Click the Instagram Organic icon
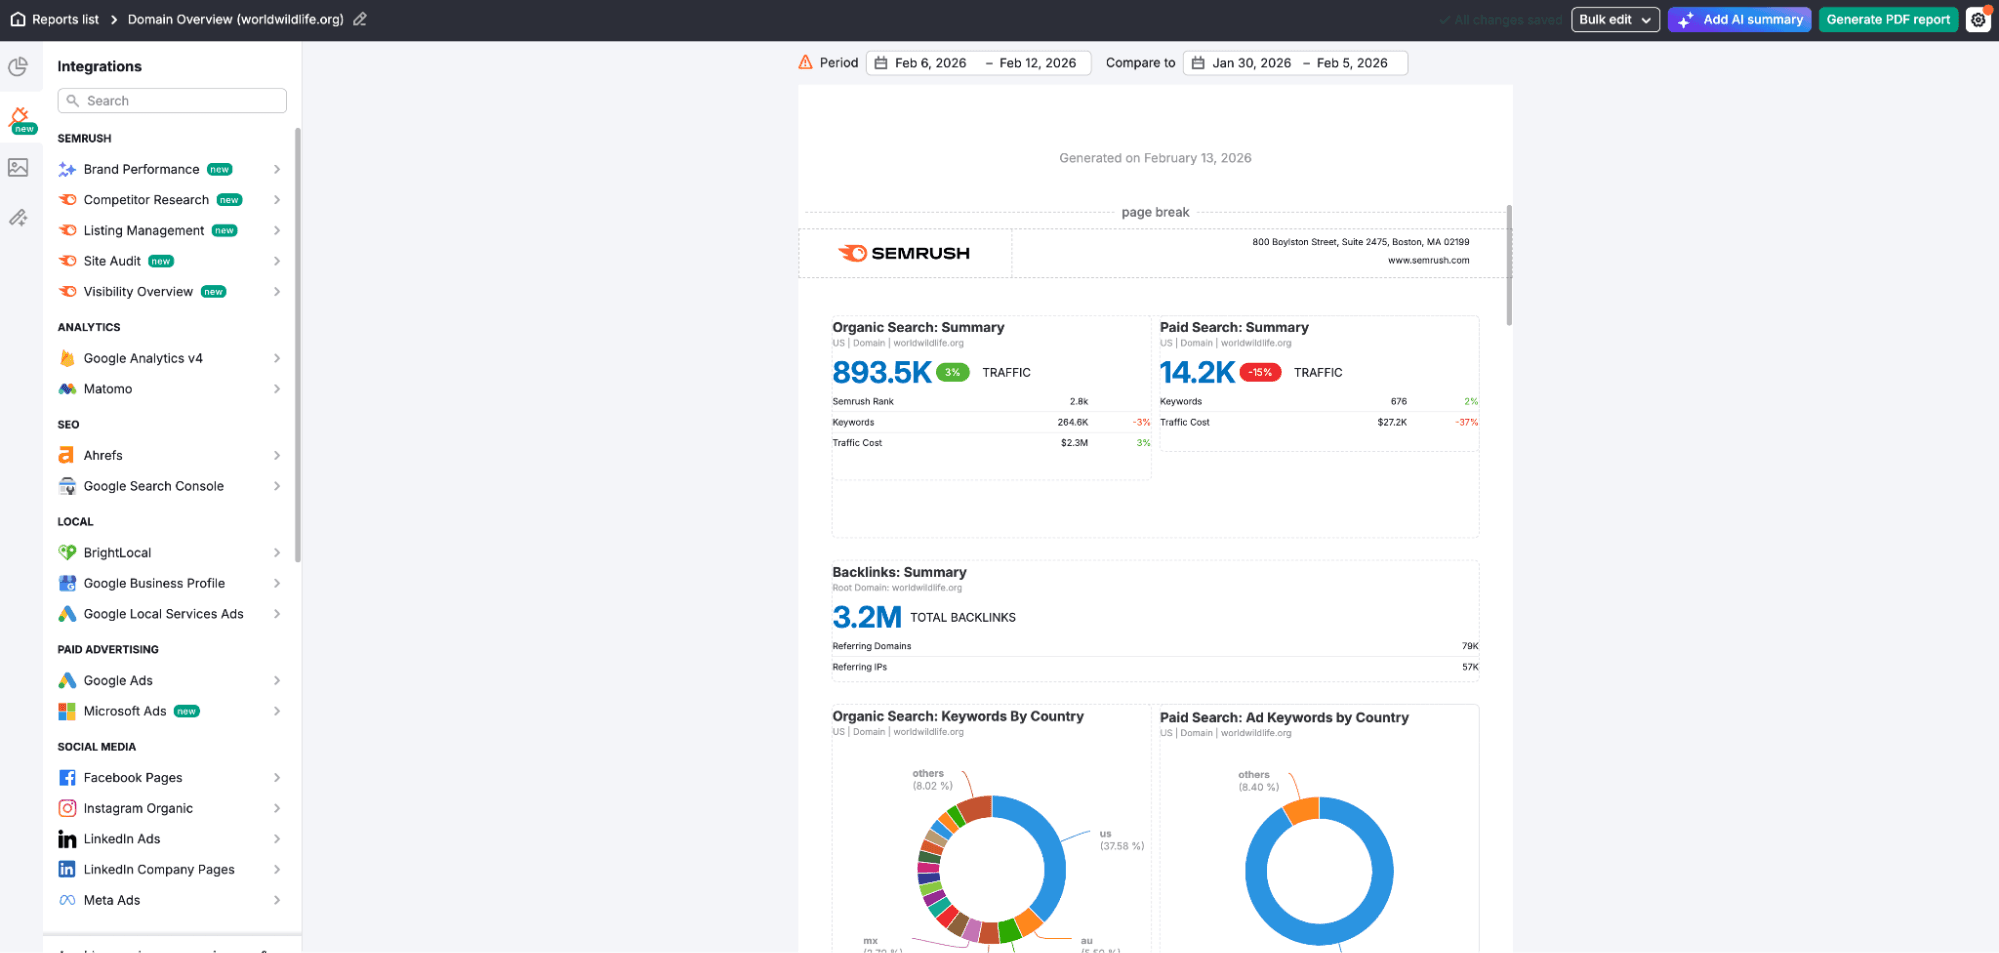 click(67, 808)
